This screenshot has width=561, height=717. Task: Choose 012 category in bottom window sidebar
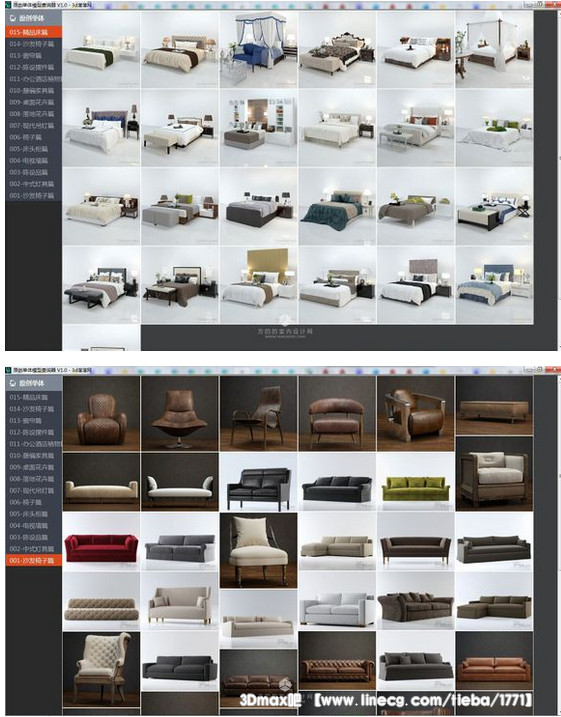[33, 432]
